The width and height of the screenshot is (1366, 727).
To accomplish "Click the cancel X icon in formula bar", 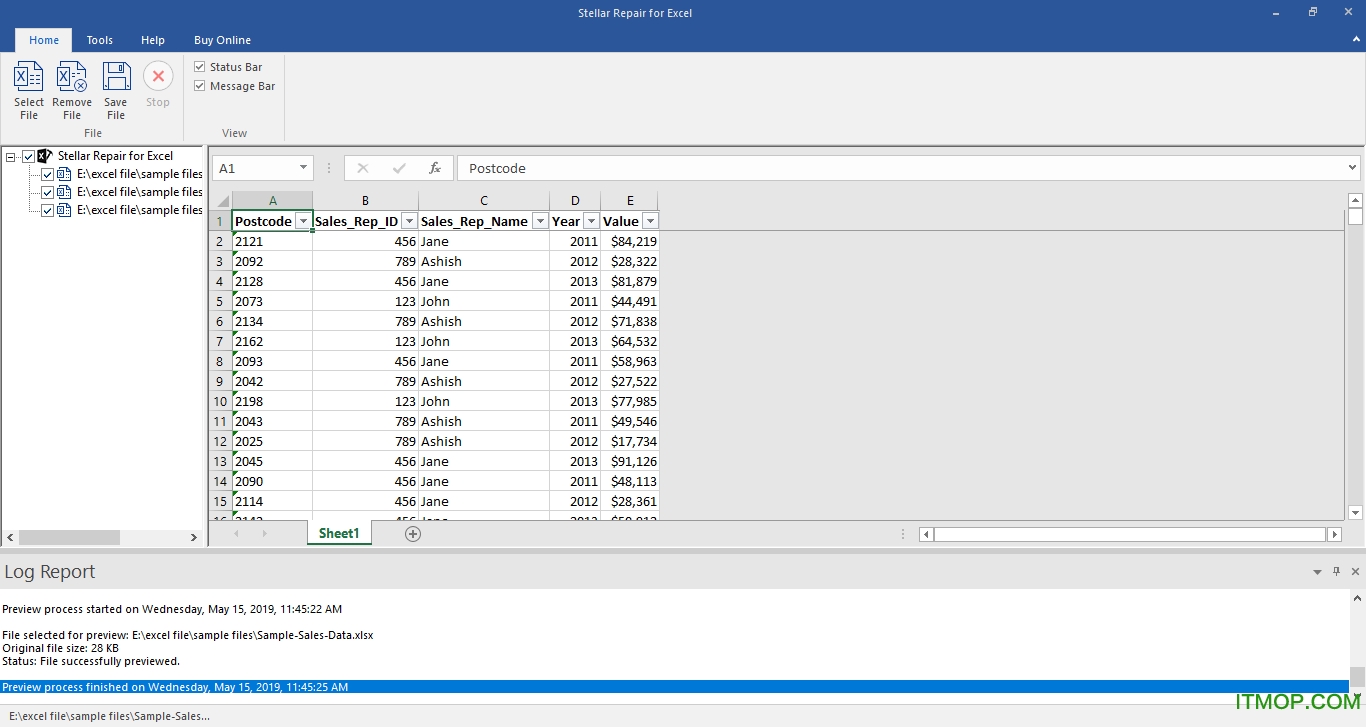I will click(x=363, y=168).
